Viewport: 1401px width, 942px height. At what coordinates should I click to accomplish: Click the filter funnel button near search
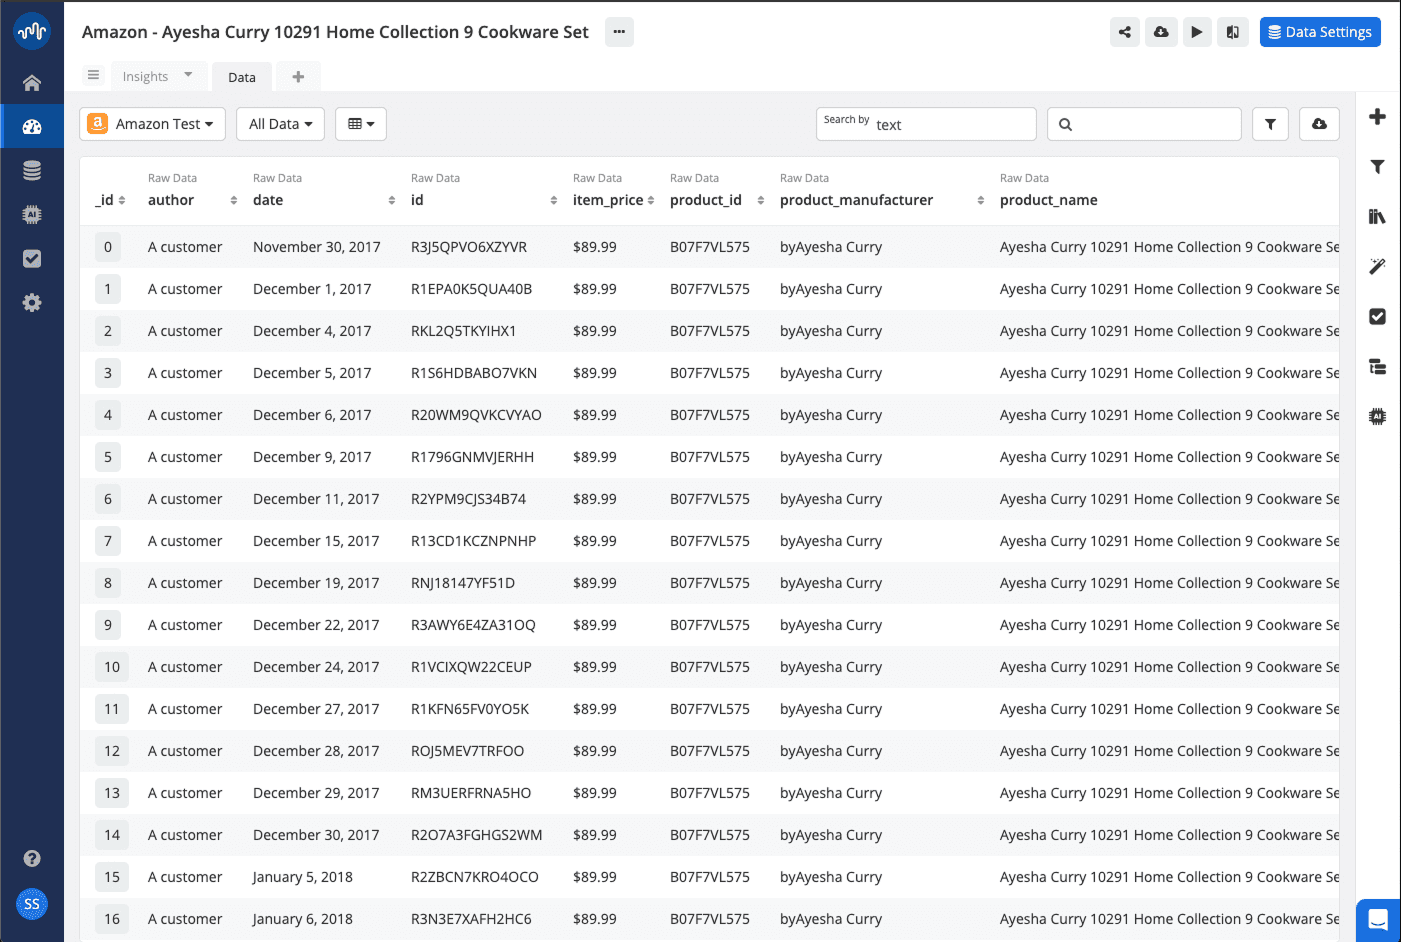click(1270, 124)
